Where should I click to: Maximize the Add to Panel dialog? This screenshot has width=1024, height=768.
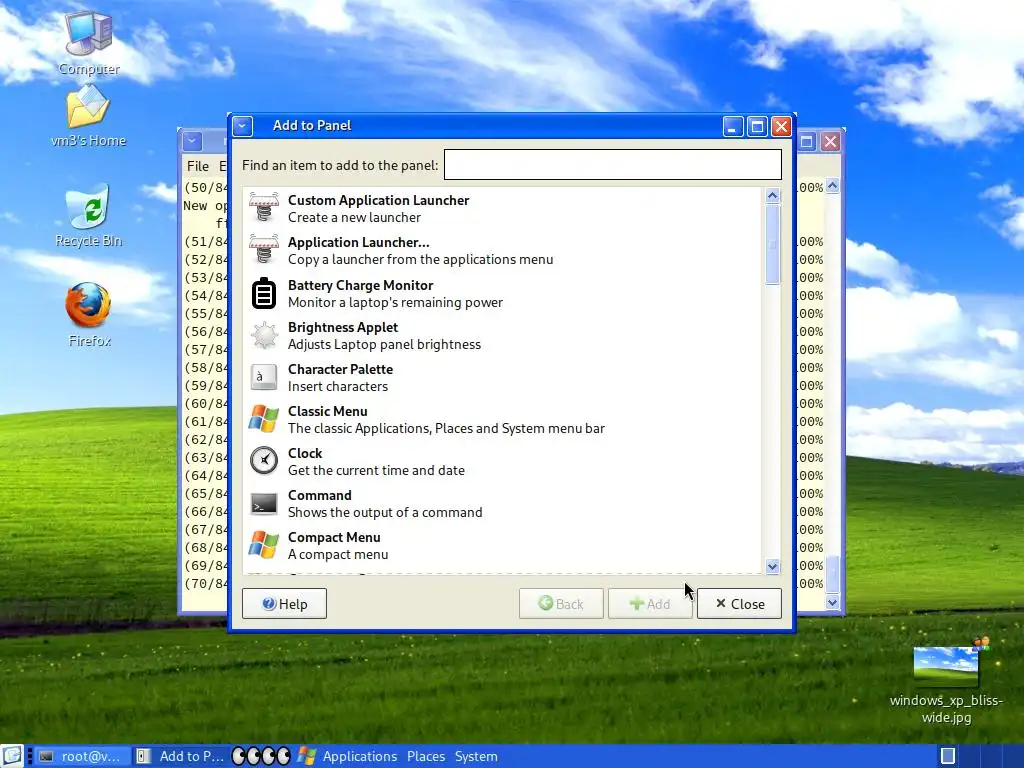[757, 126]
